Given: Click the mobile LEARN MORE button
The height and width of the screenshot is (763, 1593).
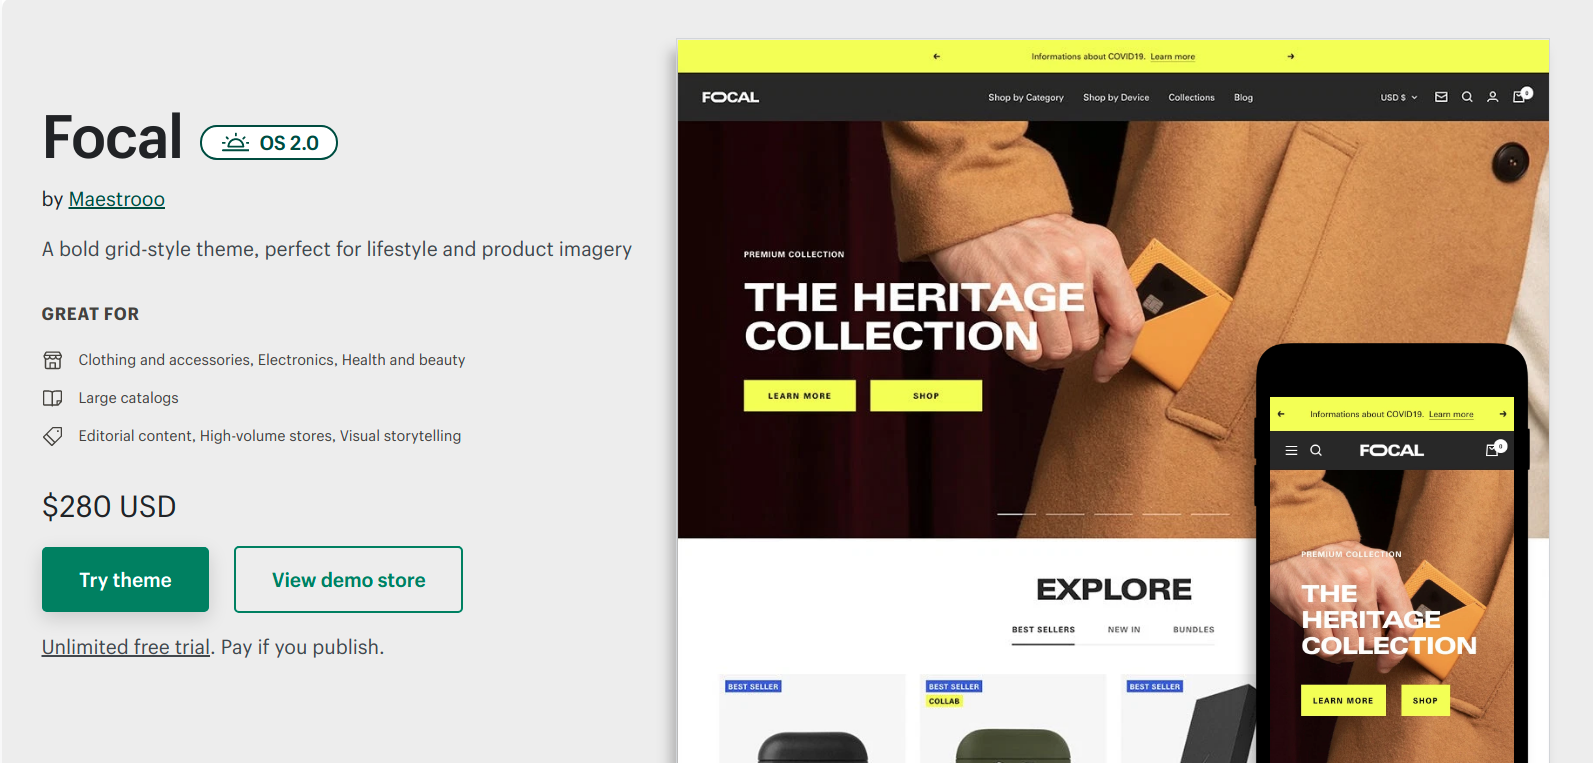Looking at the screenshot, I should [1343, 701].
